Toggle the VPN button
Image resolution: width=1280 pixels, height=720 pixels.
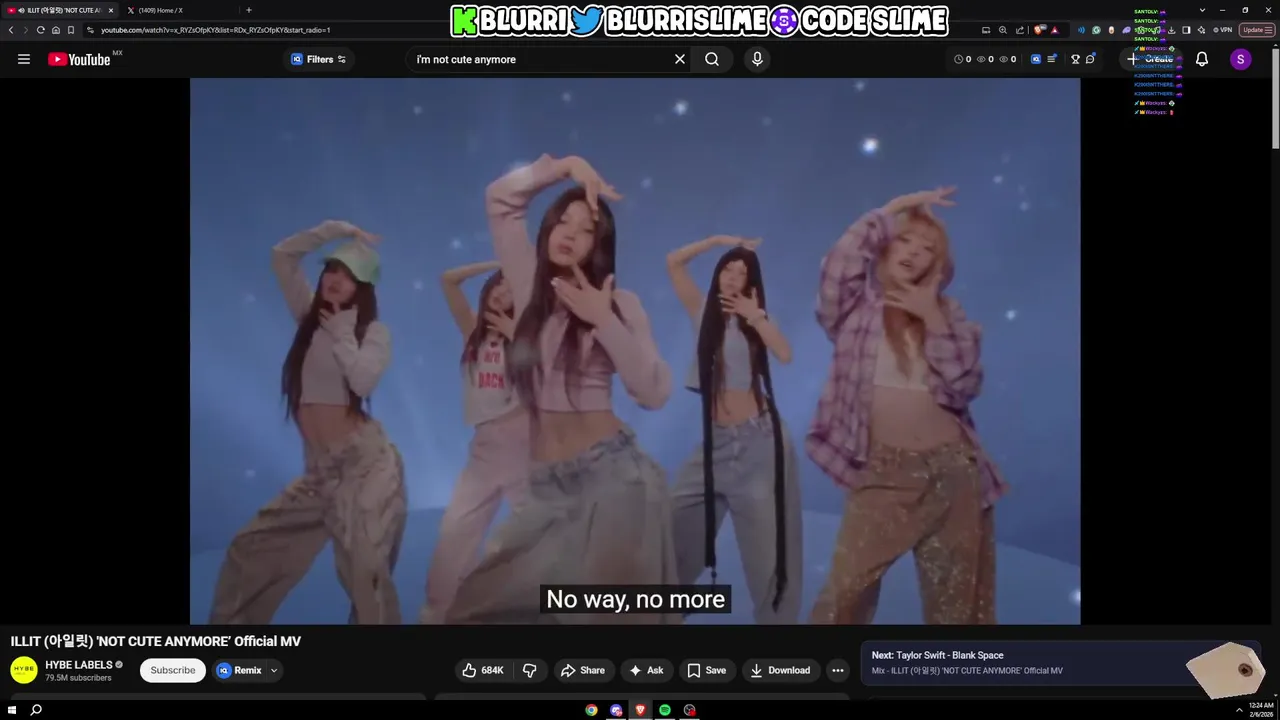coord(1222,30)
